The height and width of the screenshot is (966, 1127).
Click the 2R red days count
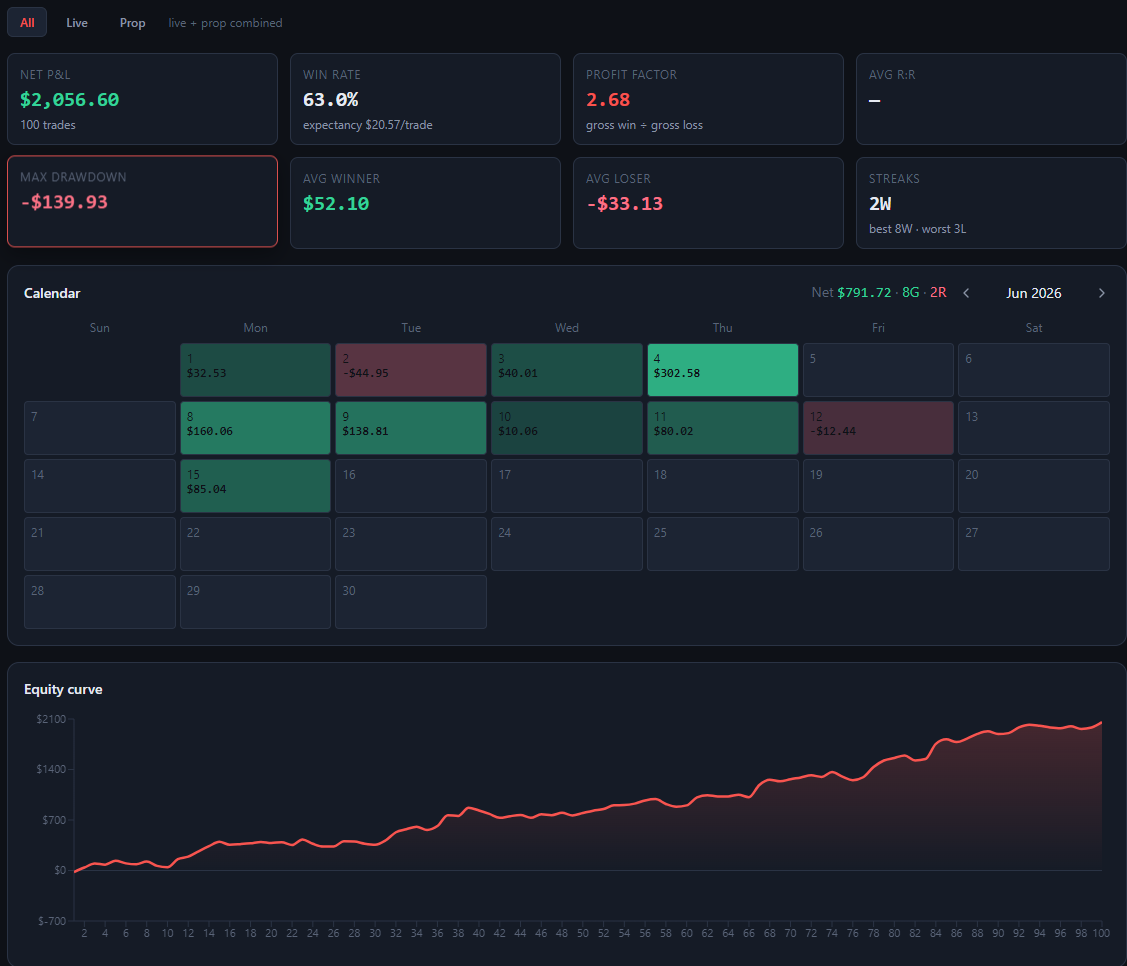coord(938,293)
